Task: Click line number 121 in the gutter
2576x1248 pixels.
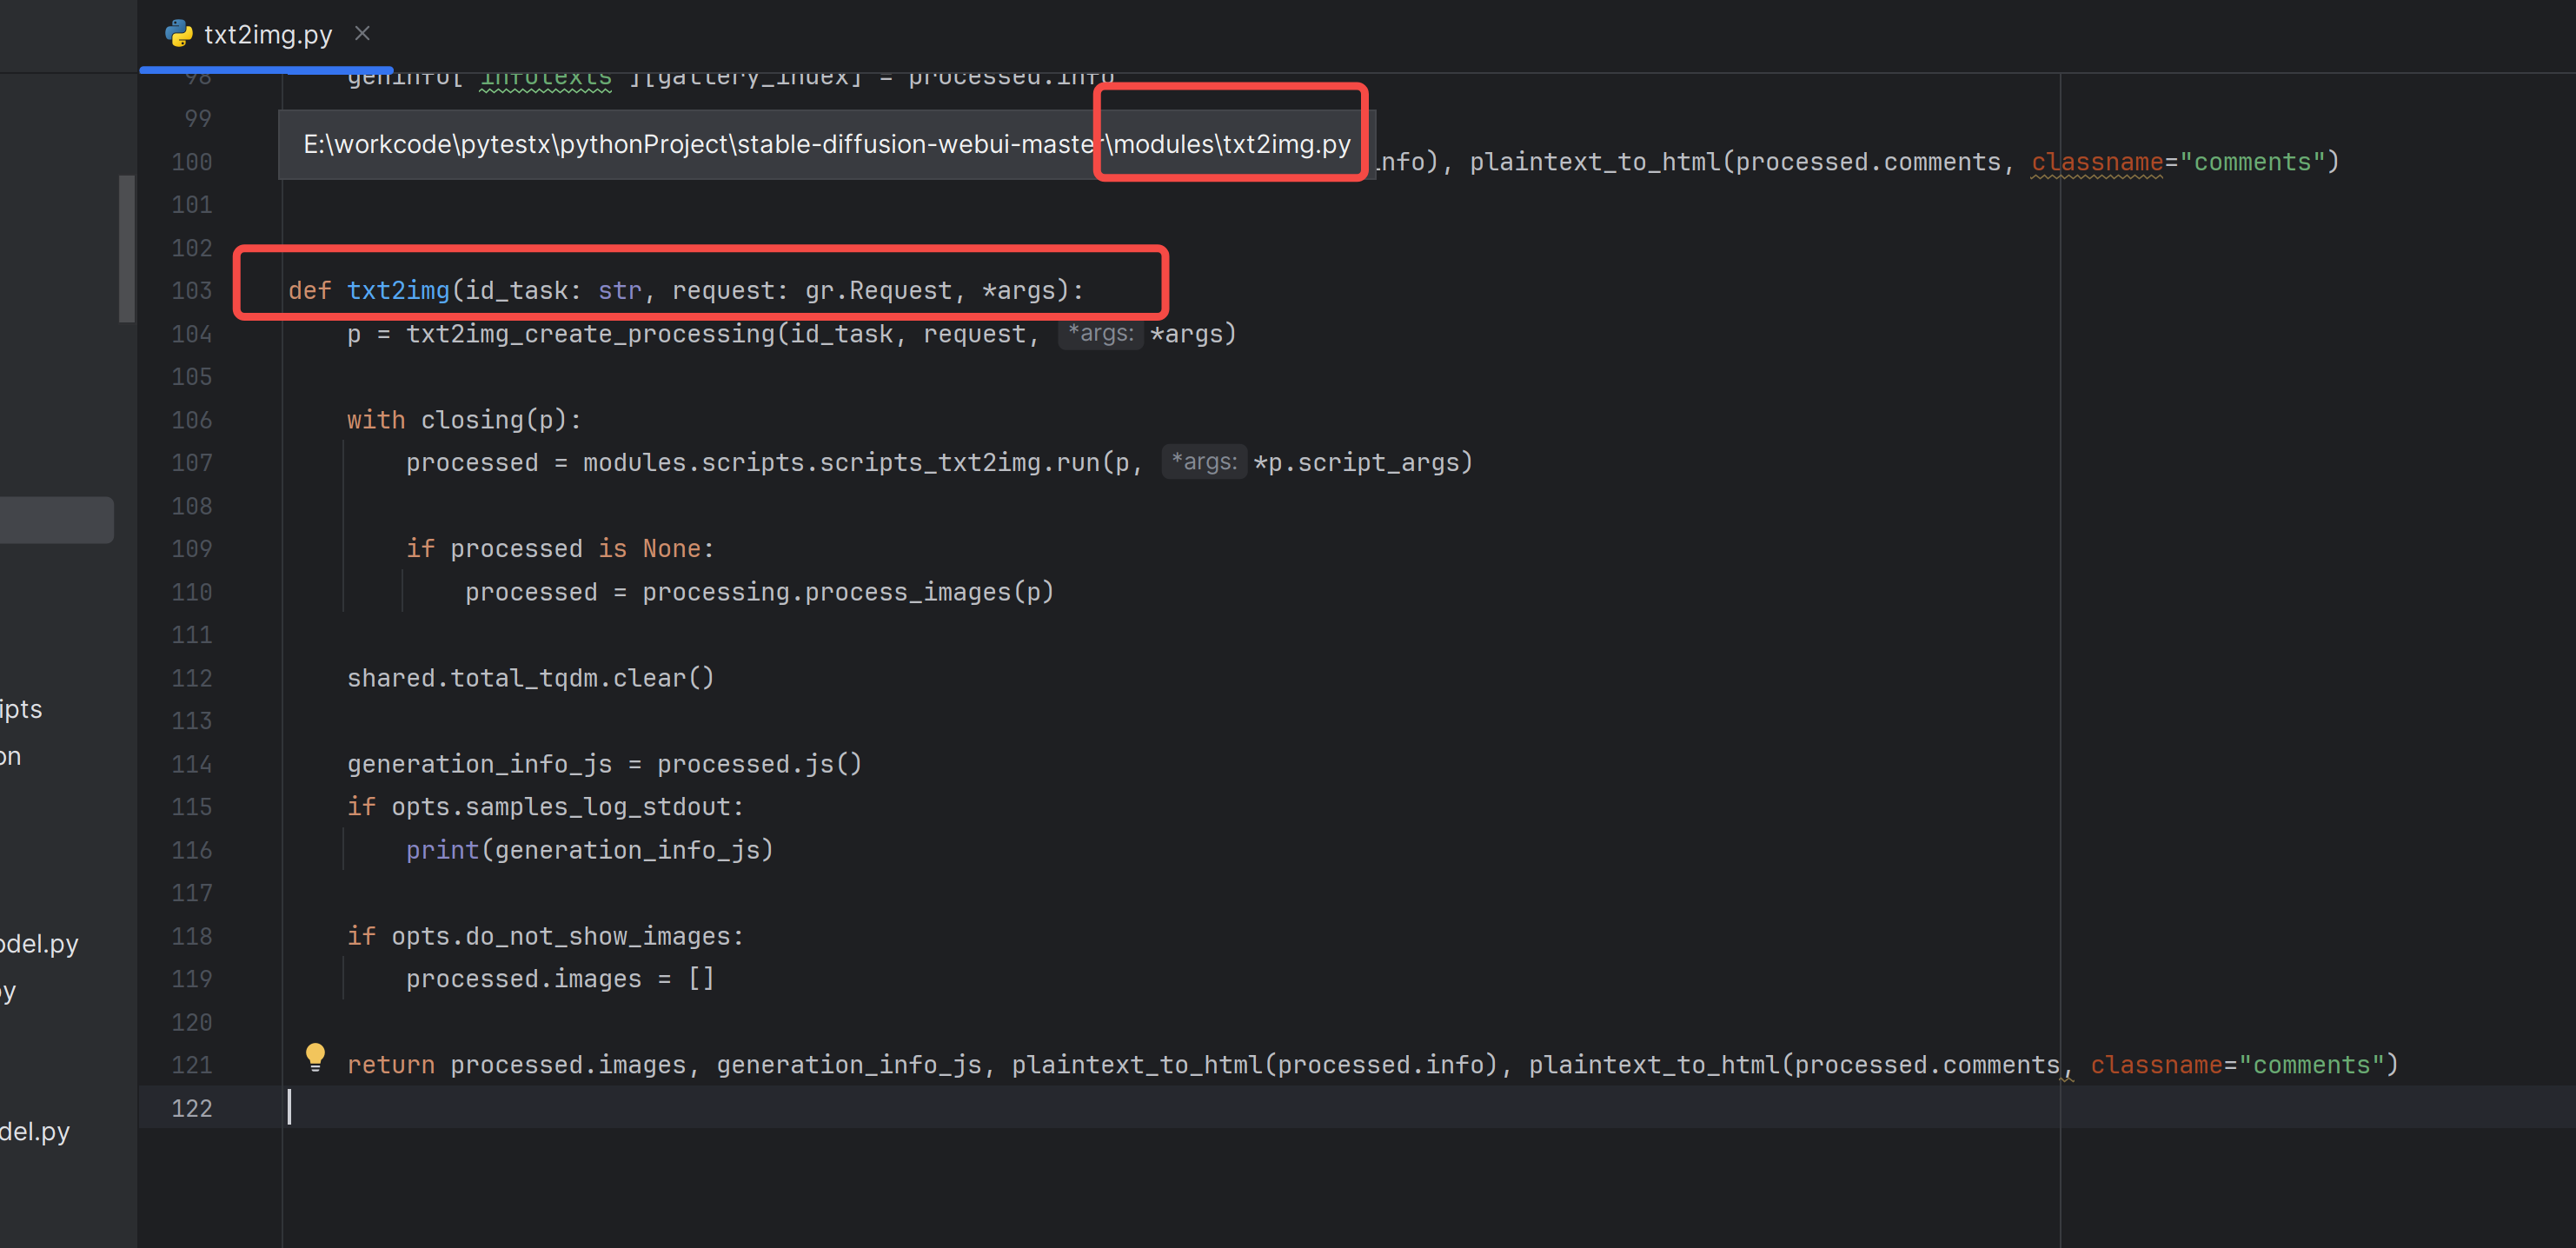Action: pyautogui.click(x=191, y=1065)
